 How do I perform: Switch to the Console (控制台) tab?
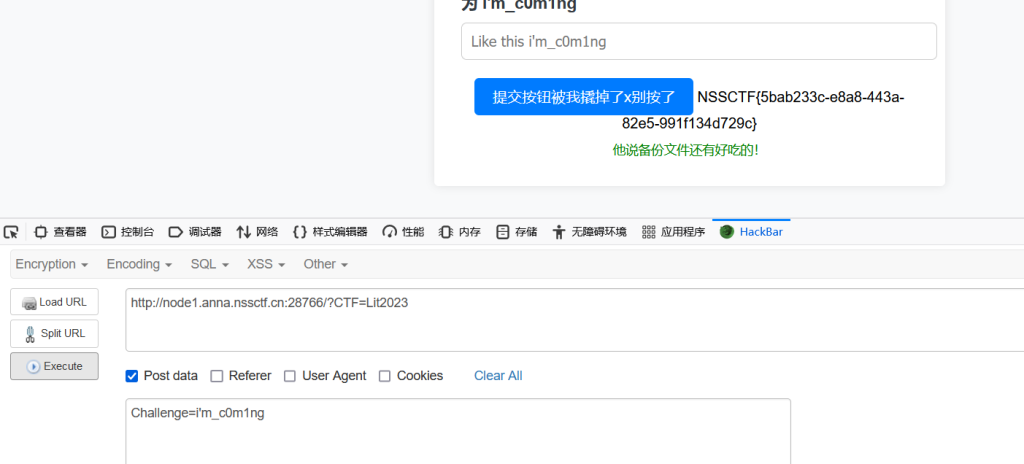point(128,232)
